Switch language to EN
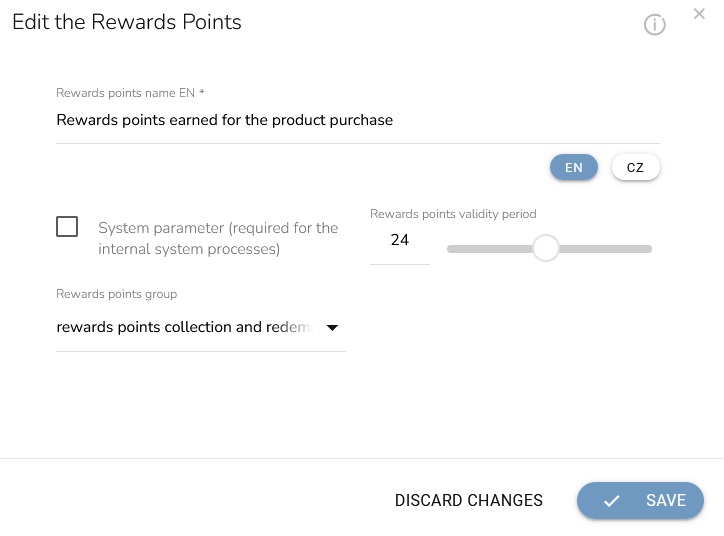The image size is (724, 536). click(573, 167)
